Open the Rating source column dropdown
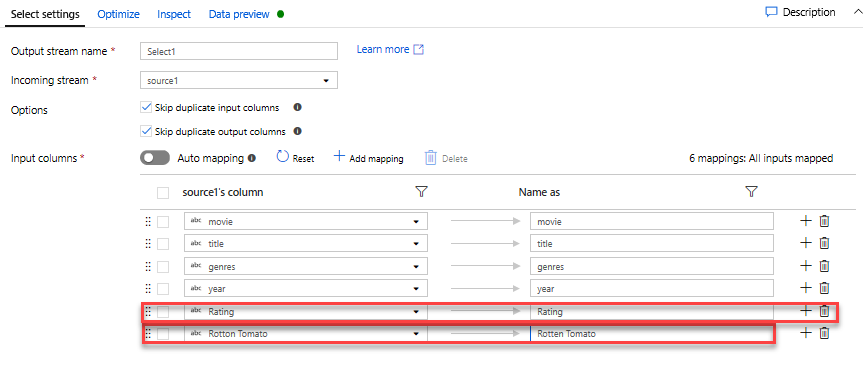The width and height of the screenshot is (863, 385). [306, 312]
